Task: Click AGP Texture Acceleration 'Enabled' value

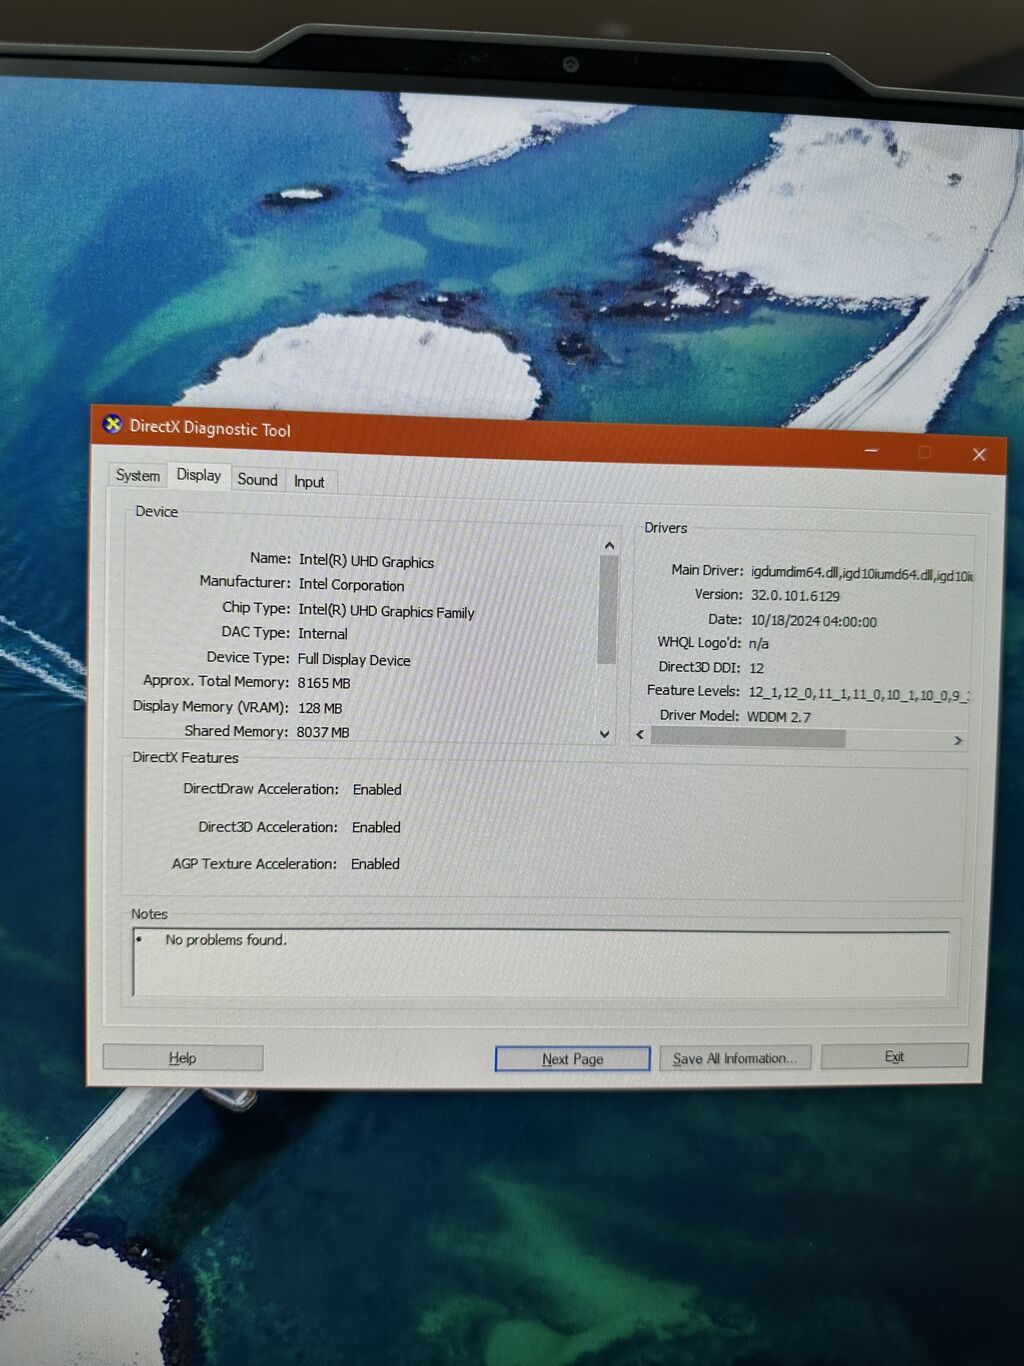Action: [375, 864]
